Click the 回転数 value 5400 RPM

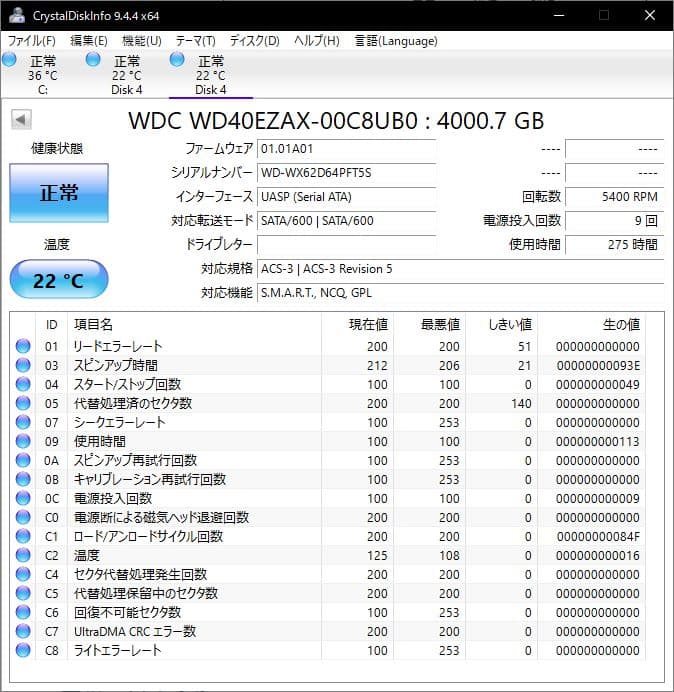coord(614,196)
